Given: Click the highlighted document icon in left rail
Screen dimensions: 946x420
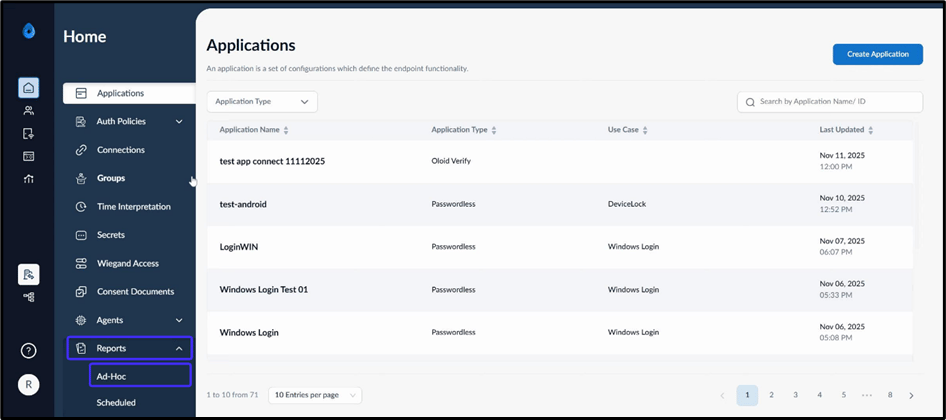Looking at the screenshot, I should pyautogui.click(x=28, y=275).
